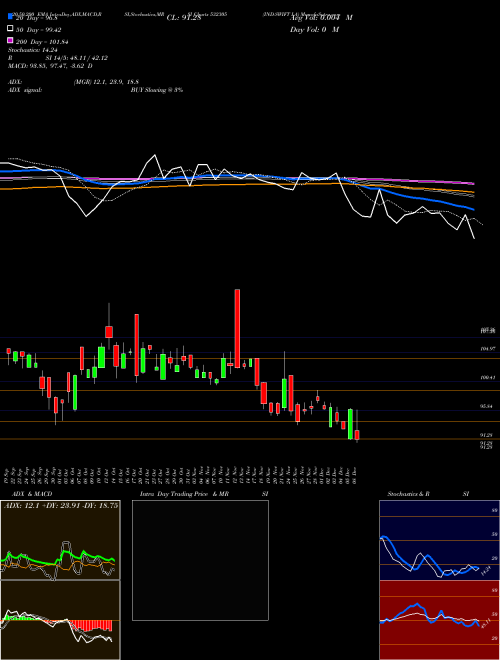Click the tallest red candlestick on the price chart
Image resolution: width=500 pixels, height=660 pixels.
pos(237,328)
